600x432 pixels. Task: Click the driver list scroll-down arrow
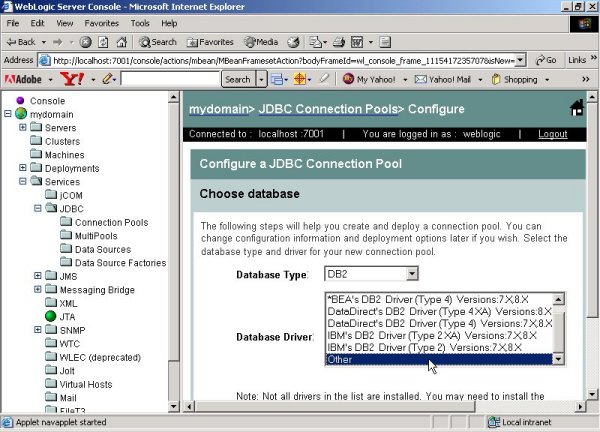(559, 359)
